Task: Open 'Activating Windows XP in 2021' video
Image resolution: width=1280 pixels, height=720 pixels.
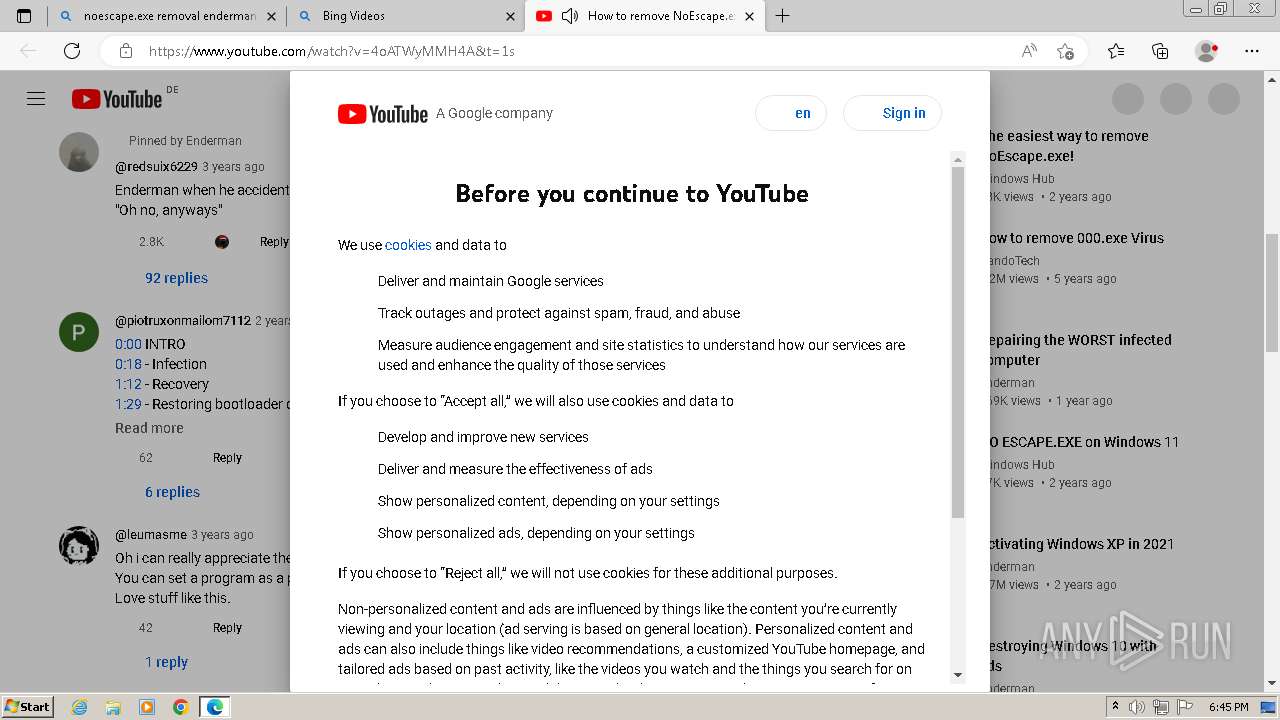Action: (x=1082, y=544)
